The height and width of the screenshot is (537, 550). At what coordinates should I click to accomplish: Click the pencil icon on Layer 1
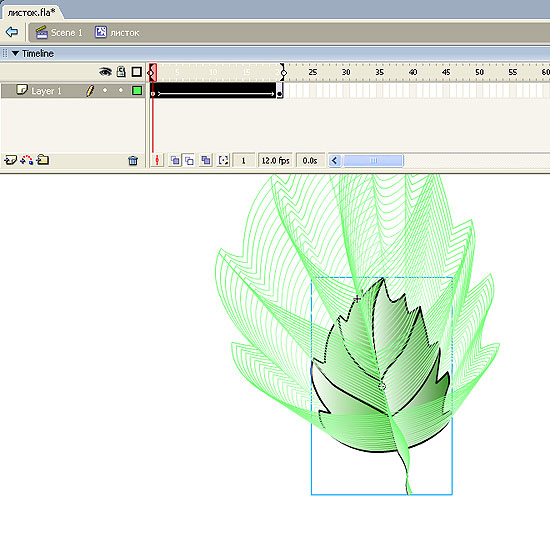90,90
